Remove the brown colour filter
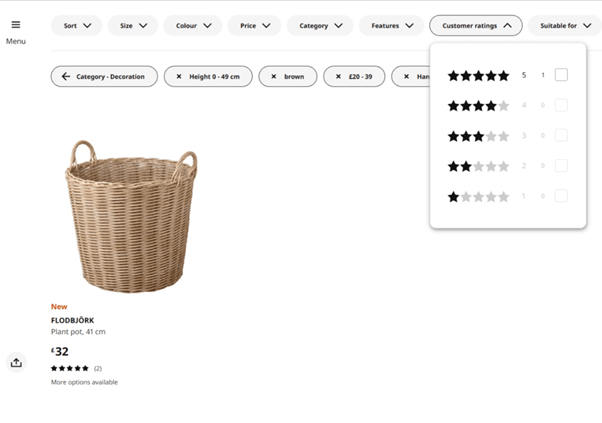The height and width of the screenshot is (423, 602). coord(274,76)
